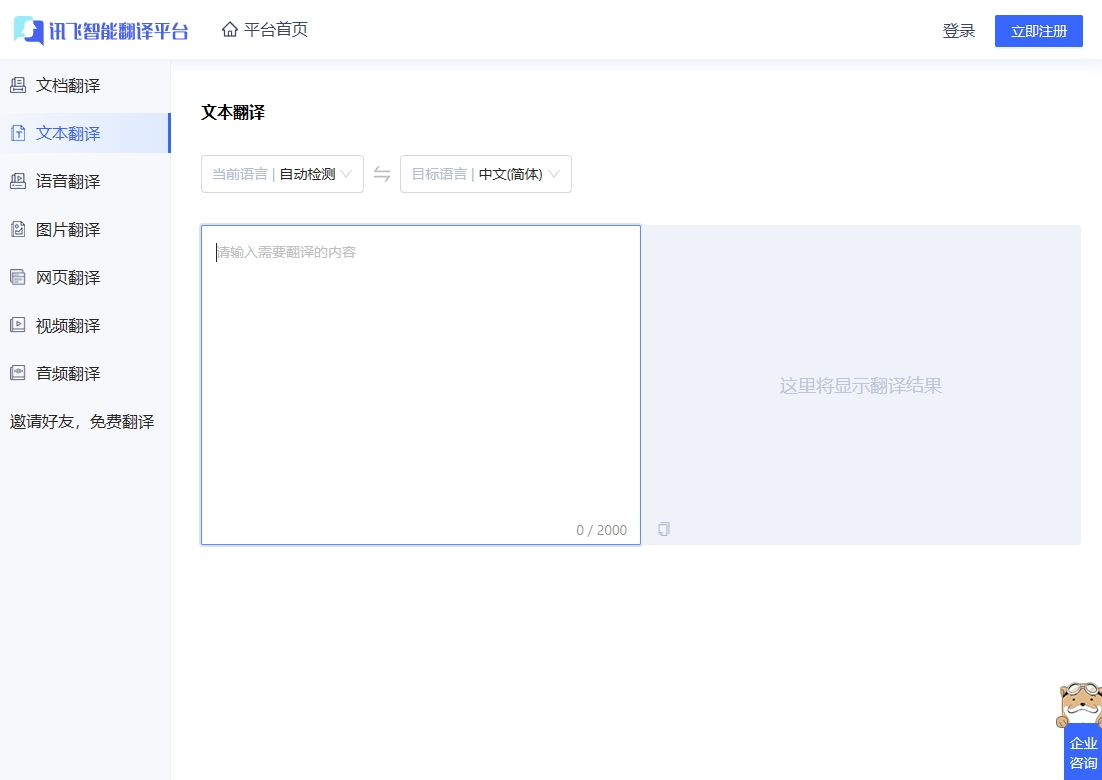1102x780 pixels.
Task: Click the 企业咨询 floating button
Action: click(1083, 752)
